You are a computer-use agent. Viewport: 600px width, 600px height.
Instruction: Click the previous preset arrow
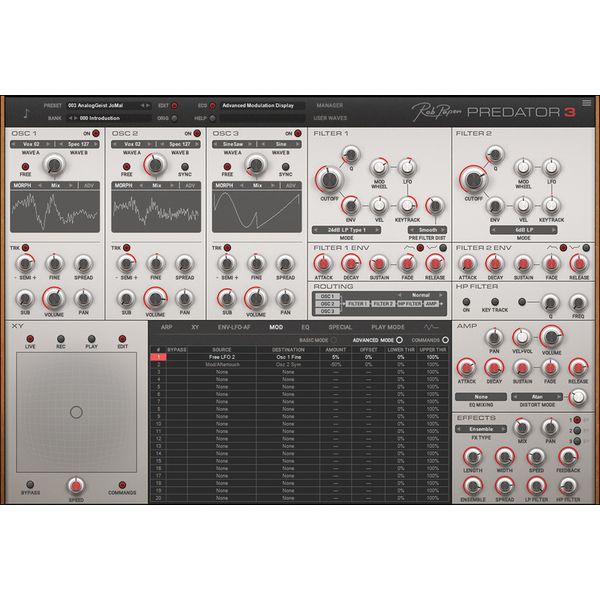tap(142, 105)
